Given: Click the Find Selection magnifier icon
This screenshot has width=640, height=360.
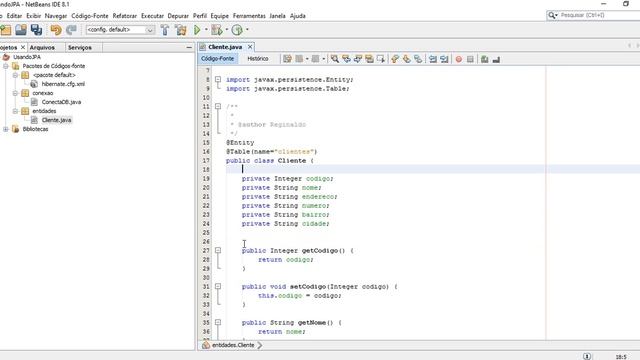Looking at the screenshot, I should point(335,59).
